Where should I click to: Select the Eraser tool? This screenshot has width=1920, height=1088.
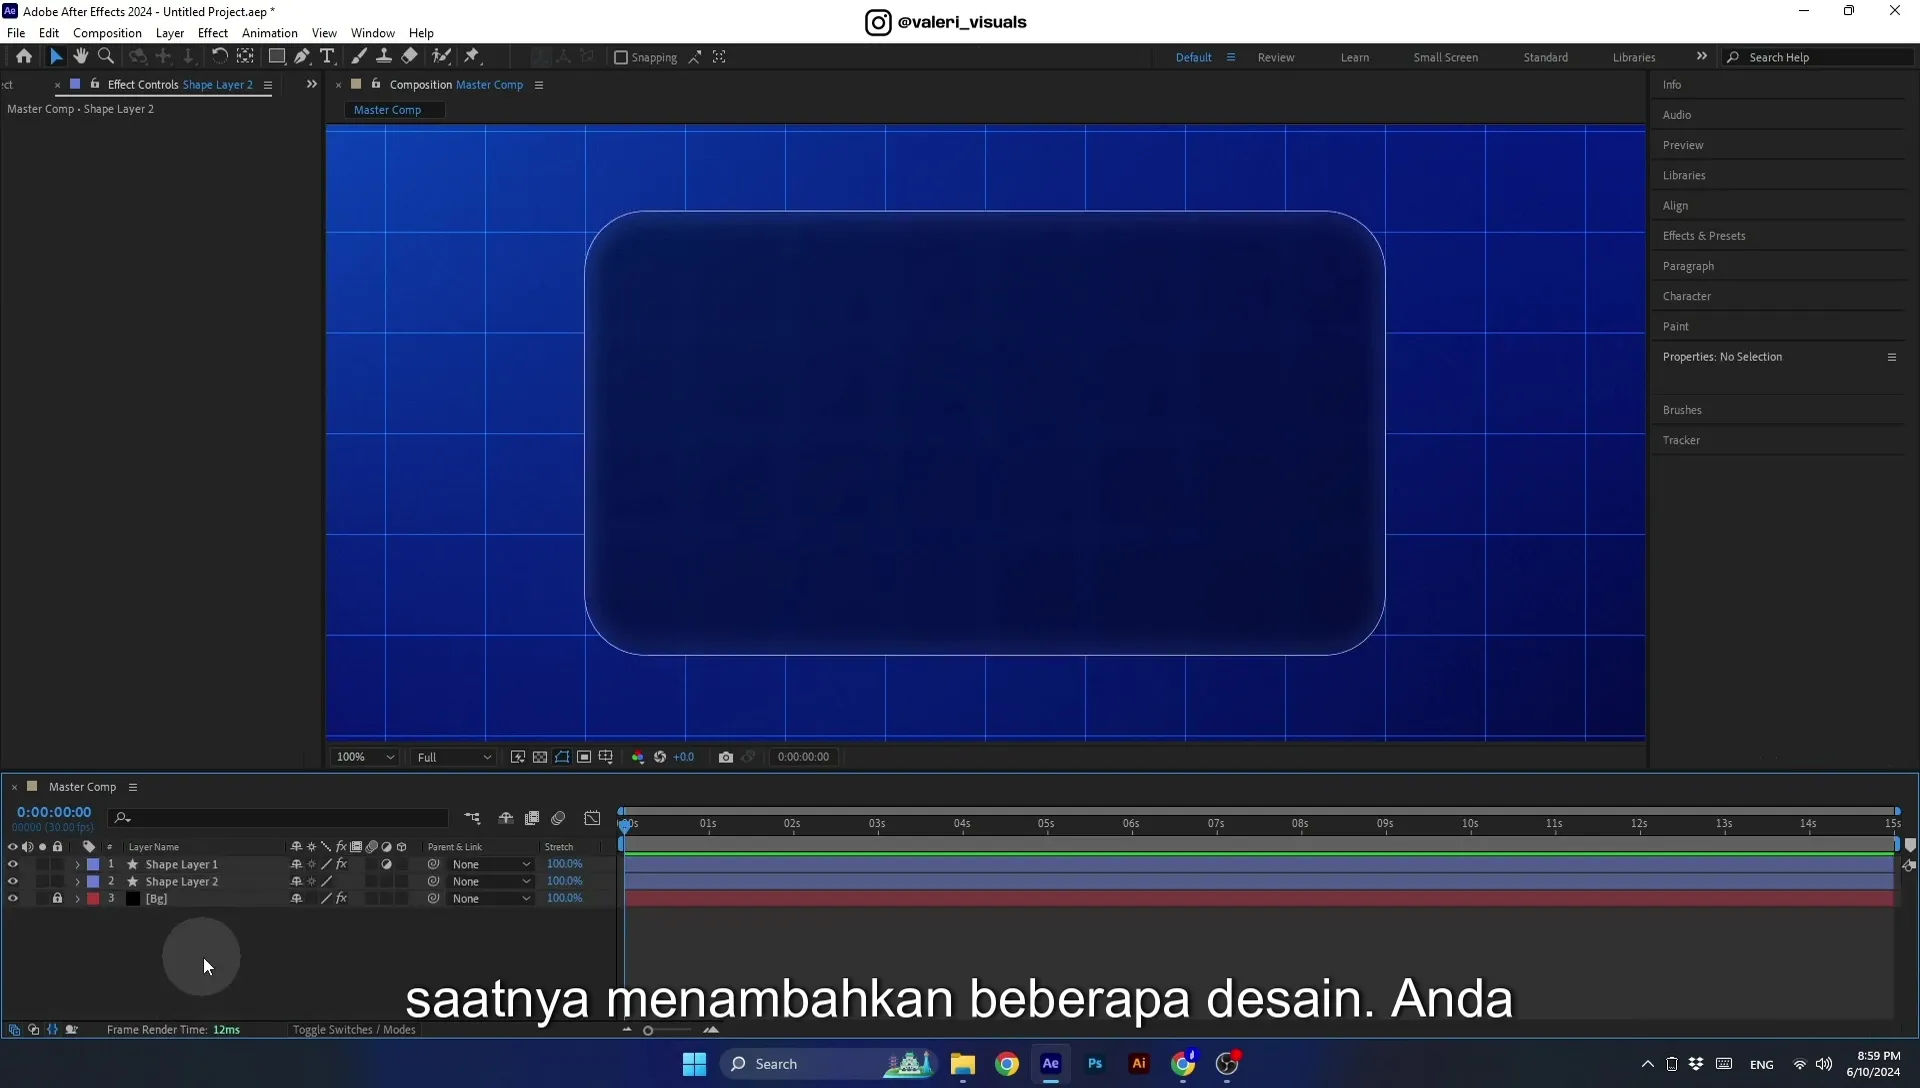pos(409,57)
